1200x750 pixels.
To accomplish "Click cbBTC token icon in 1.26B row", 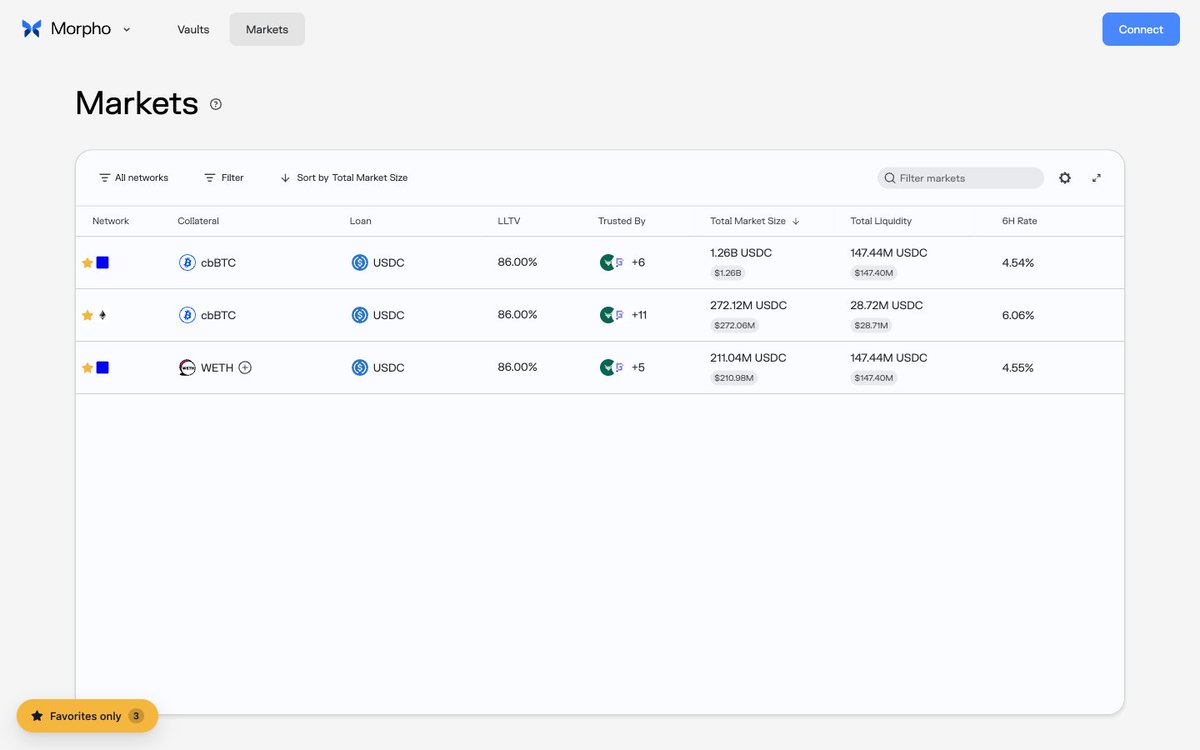I will 187,263.
